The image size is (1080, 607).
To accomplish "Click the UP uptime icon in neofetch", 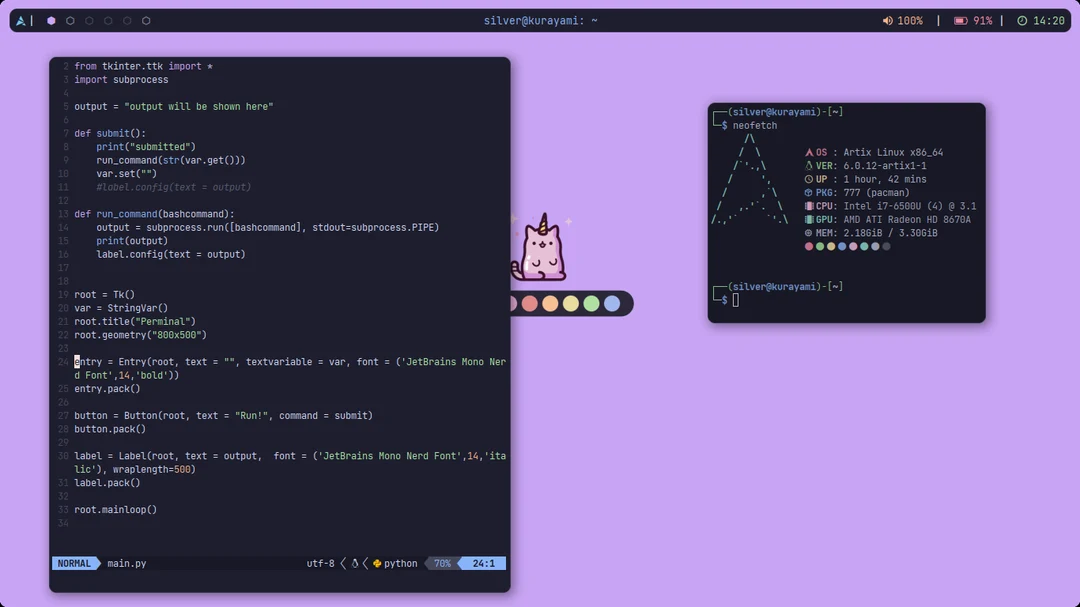I will point(808,178).
